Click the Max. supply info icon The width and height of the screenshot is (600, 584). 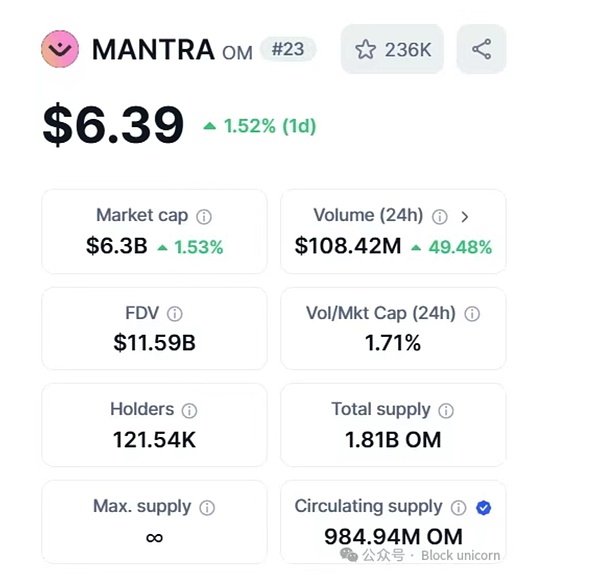click(x=207, y=508)
